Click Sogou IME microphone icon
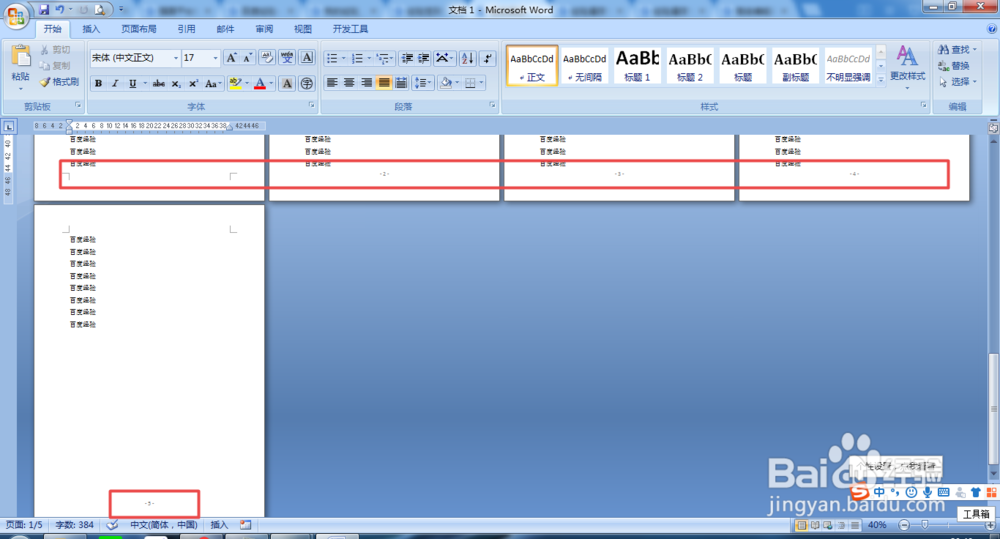Screen dimensions: 1000x539 [927, 492]
